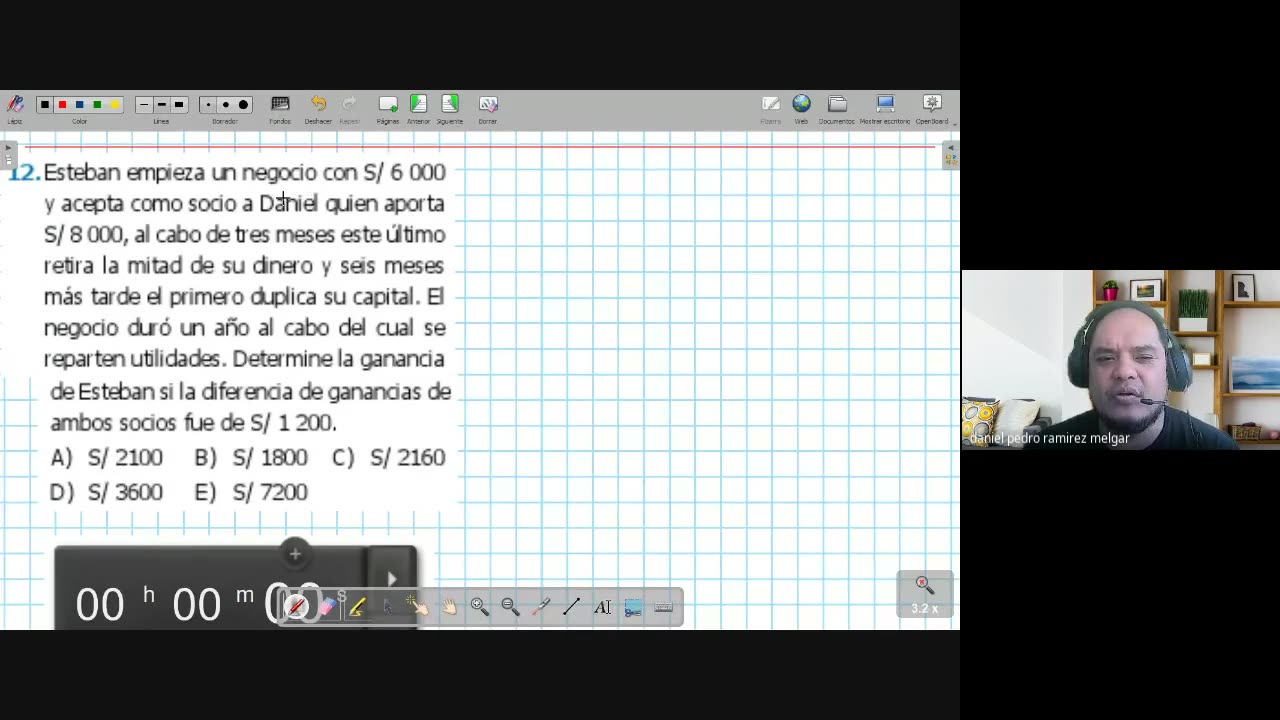This screenshot has width=1280, height=720.
Task: Choose the large eraser size
Action: [243, 104]
